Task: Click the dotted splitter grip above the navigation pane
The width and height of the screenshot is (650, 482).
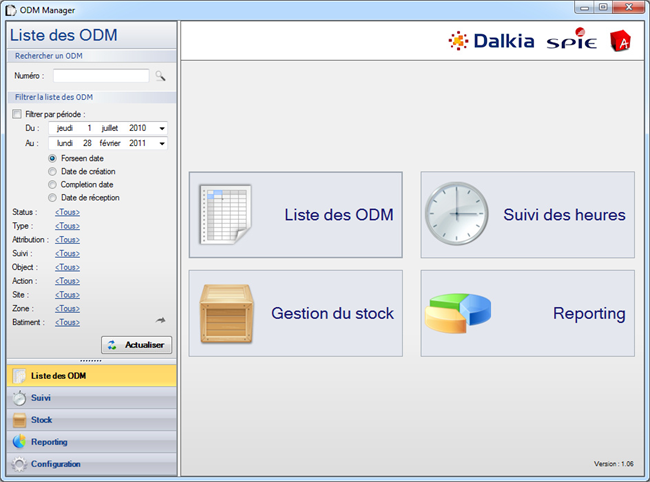Action: point(91,360)
